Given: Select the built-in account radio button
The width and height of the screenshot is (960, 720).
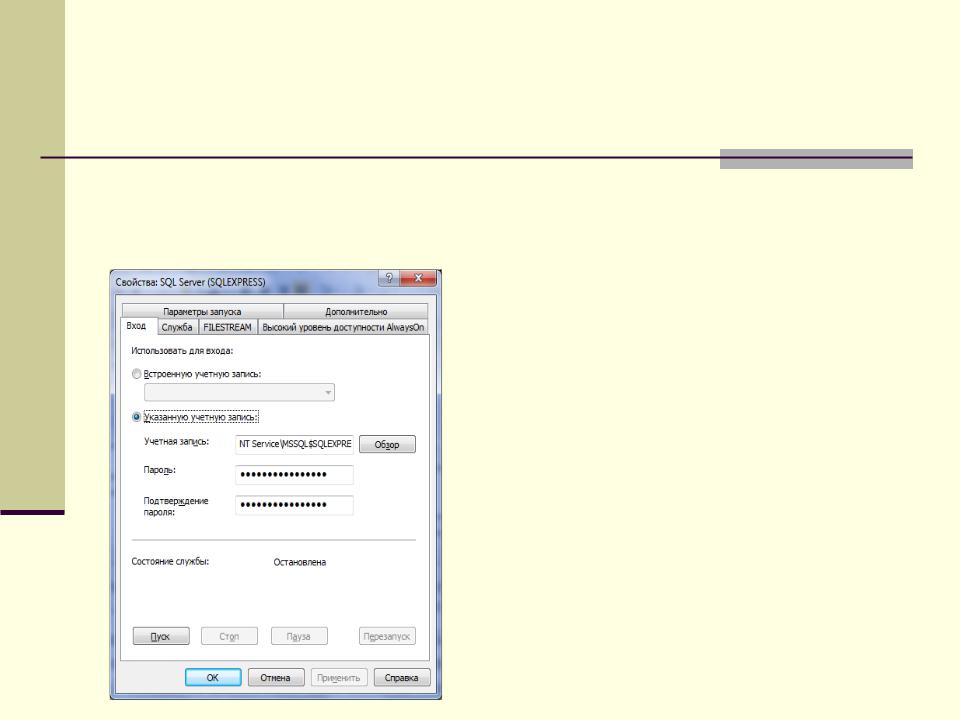Looking at the screenshot, I should tap(137, 373).
